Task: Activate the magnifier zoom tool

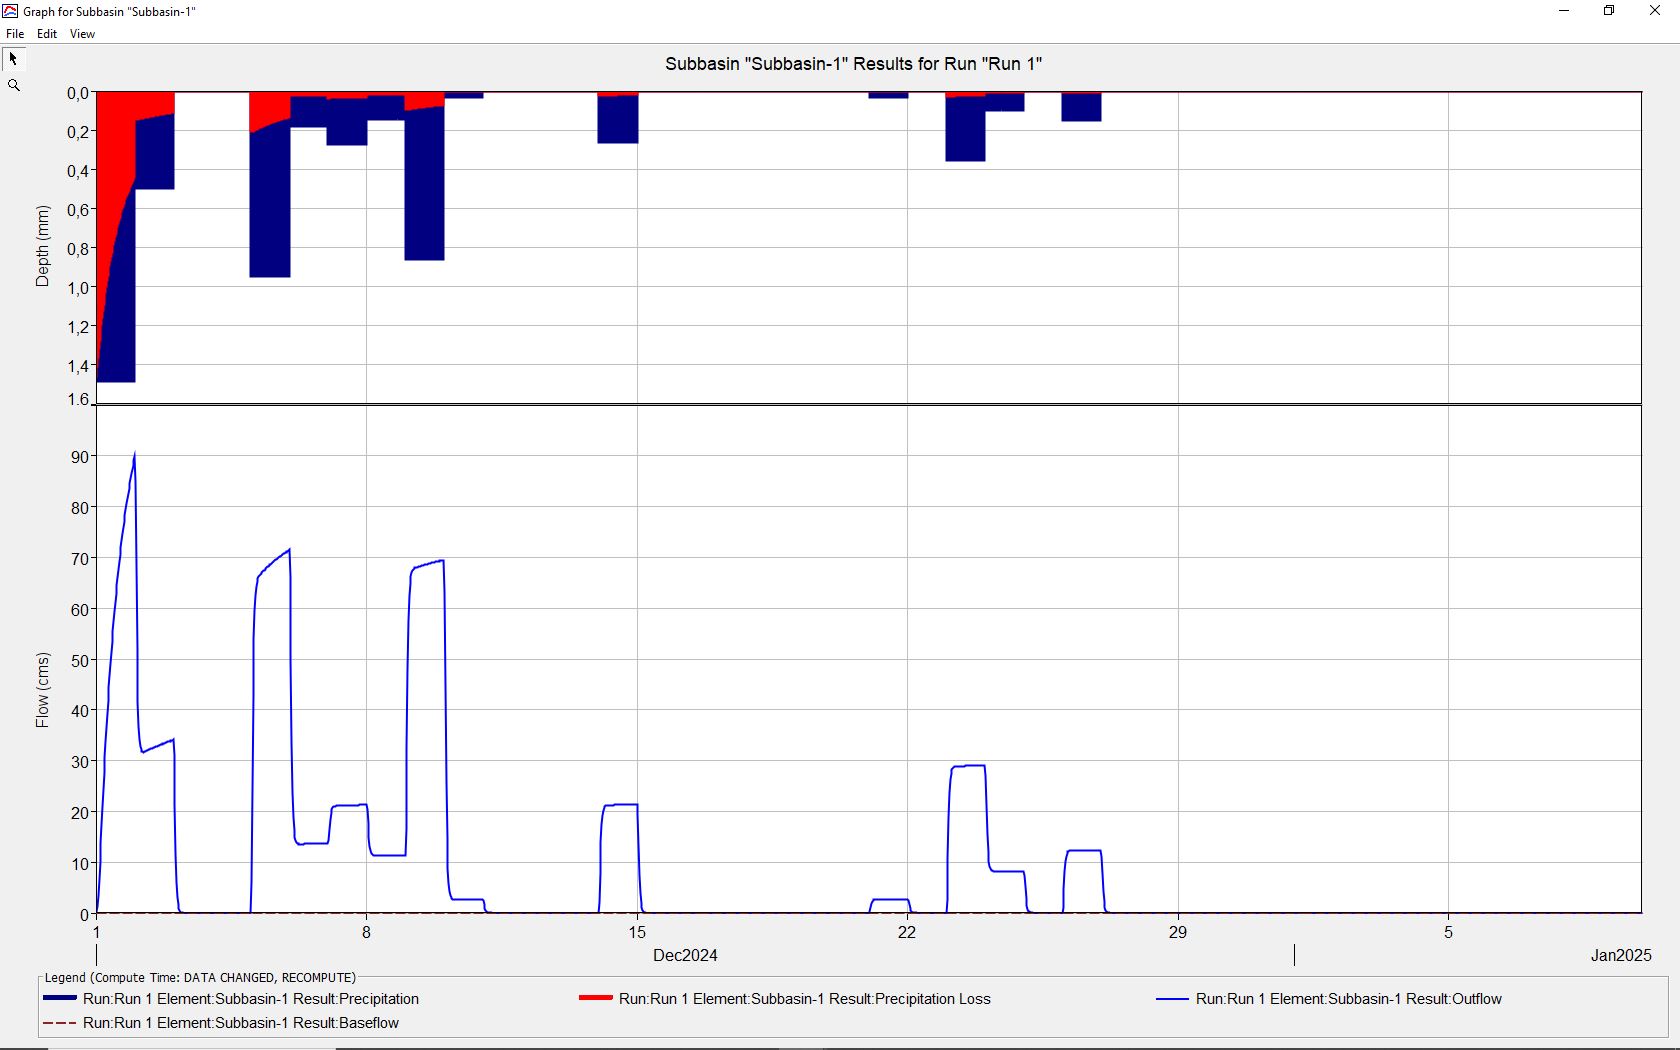Action: coord(14,86)
